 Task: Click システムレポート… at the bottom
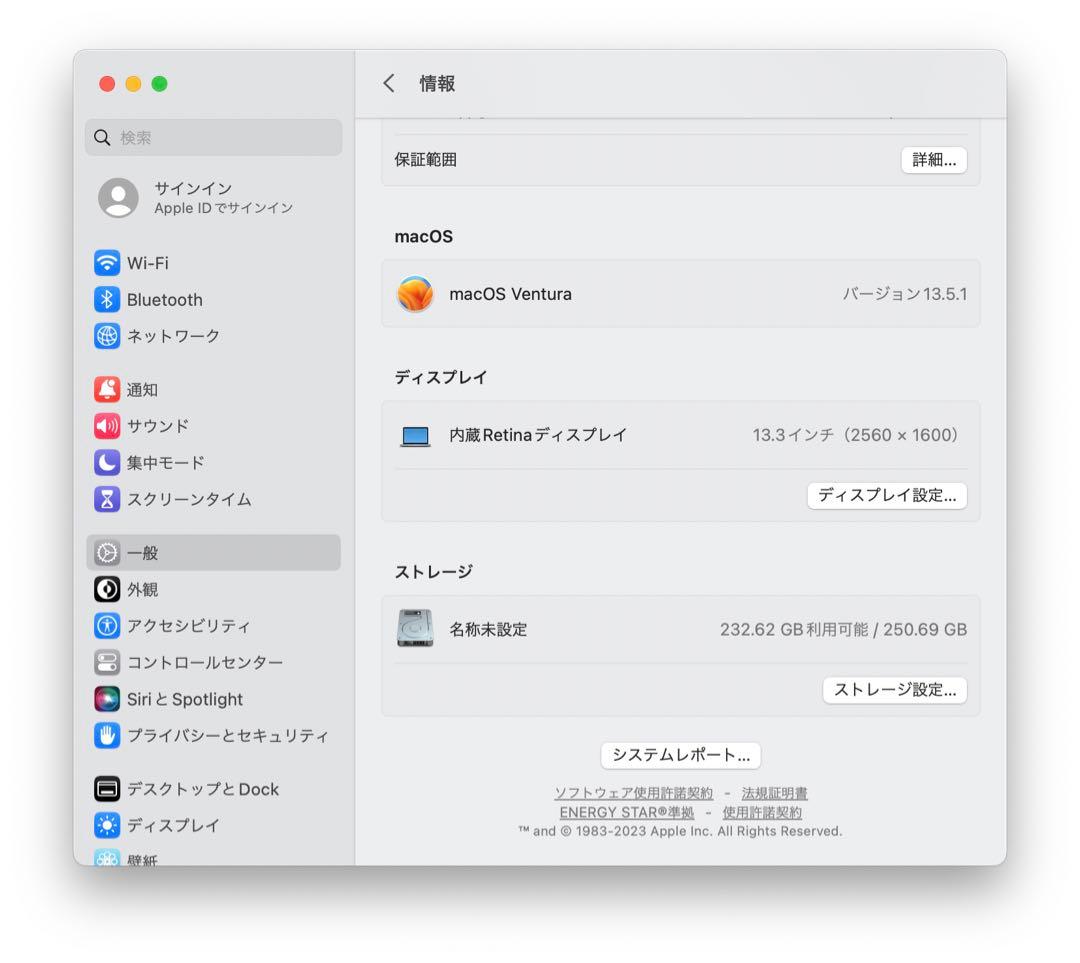(679, 755)
